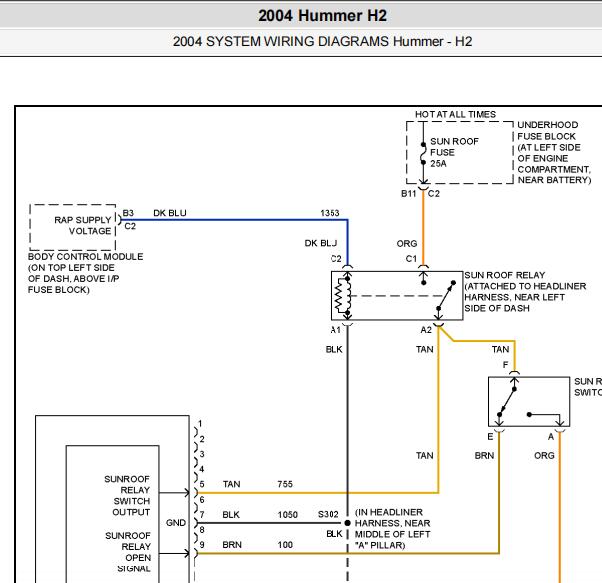Click "SUNROOF RELAY OPEN SIGNAL" label

coord(128,552)
